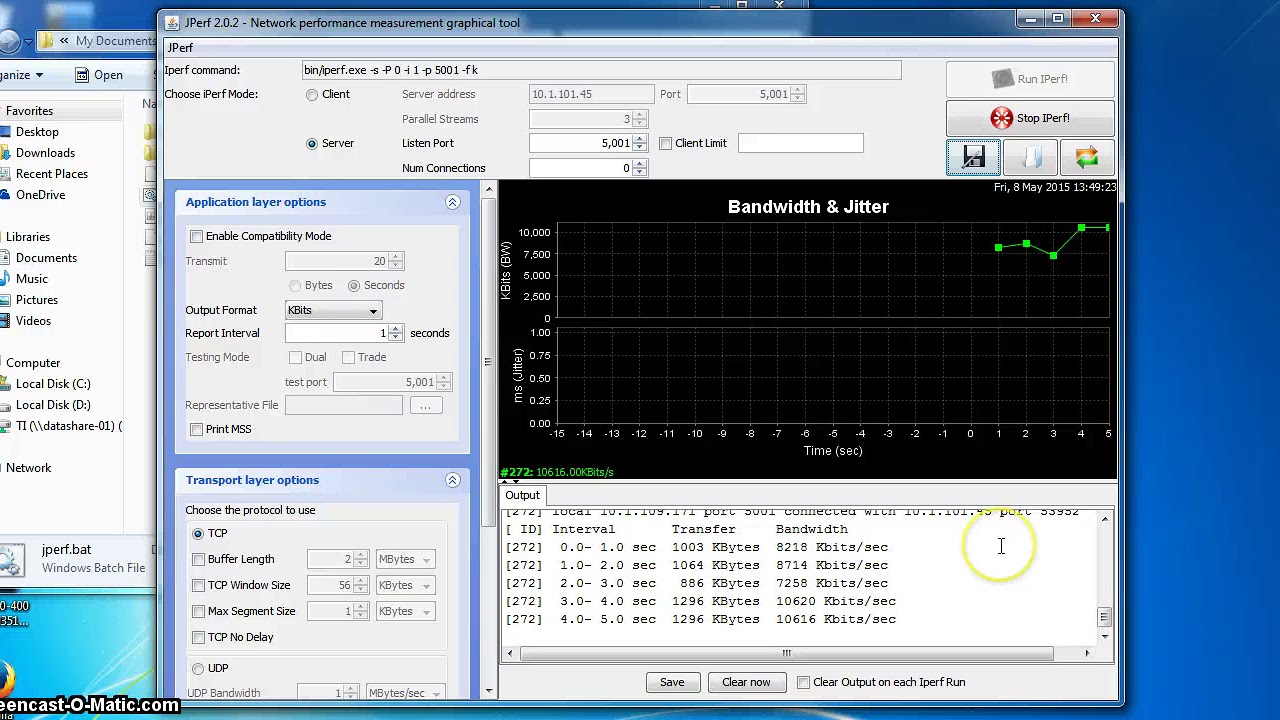1280x720 pixels.
Task: Open Music library in Explorer sidebar
Action: [x=31, y=279]
